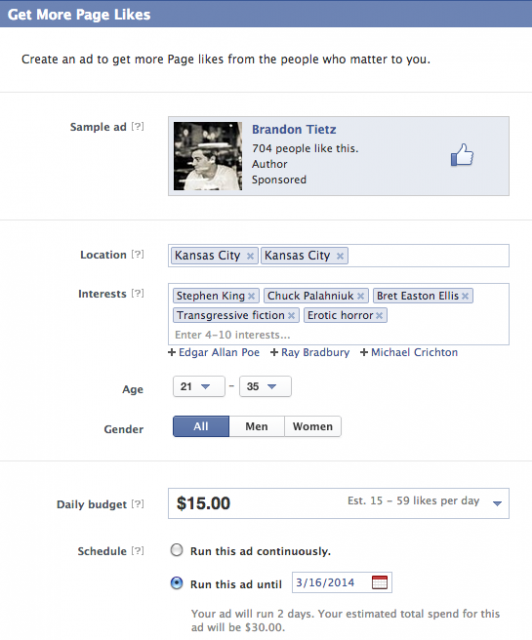
Task: Open the maximum age 35 dropdown
Action: [265, 387]
